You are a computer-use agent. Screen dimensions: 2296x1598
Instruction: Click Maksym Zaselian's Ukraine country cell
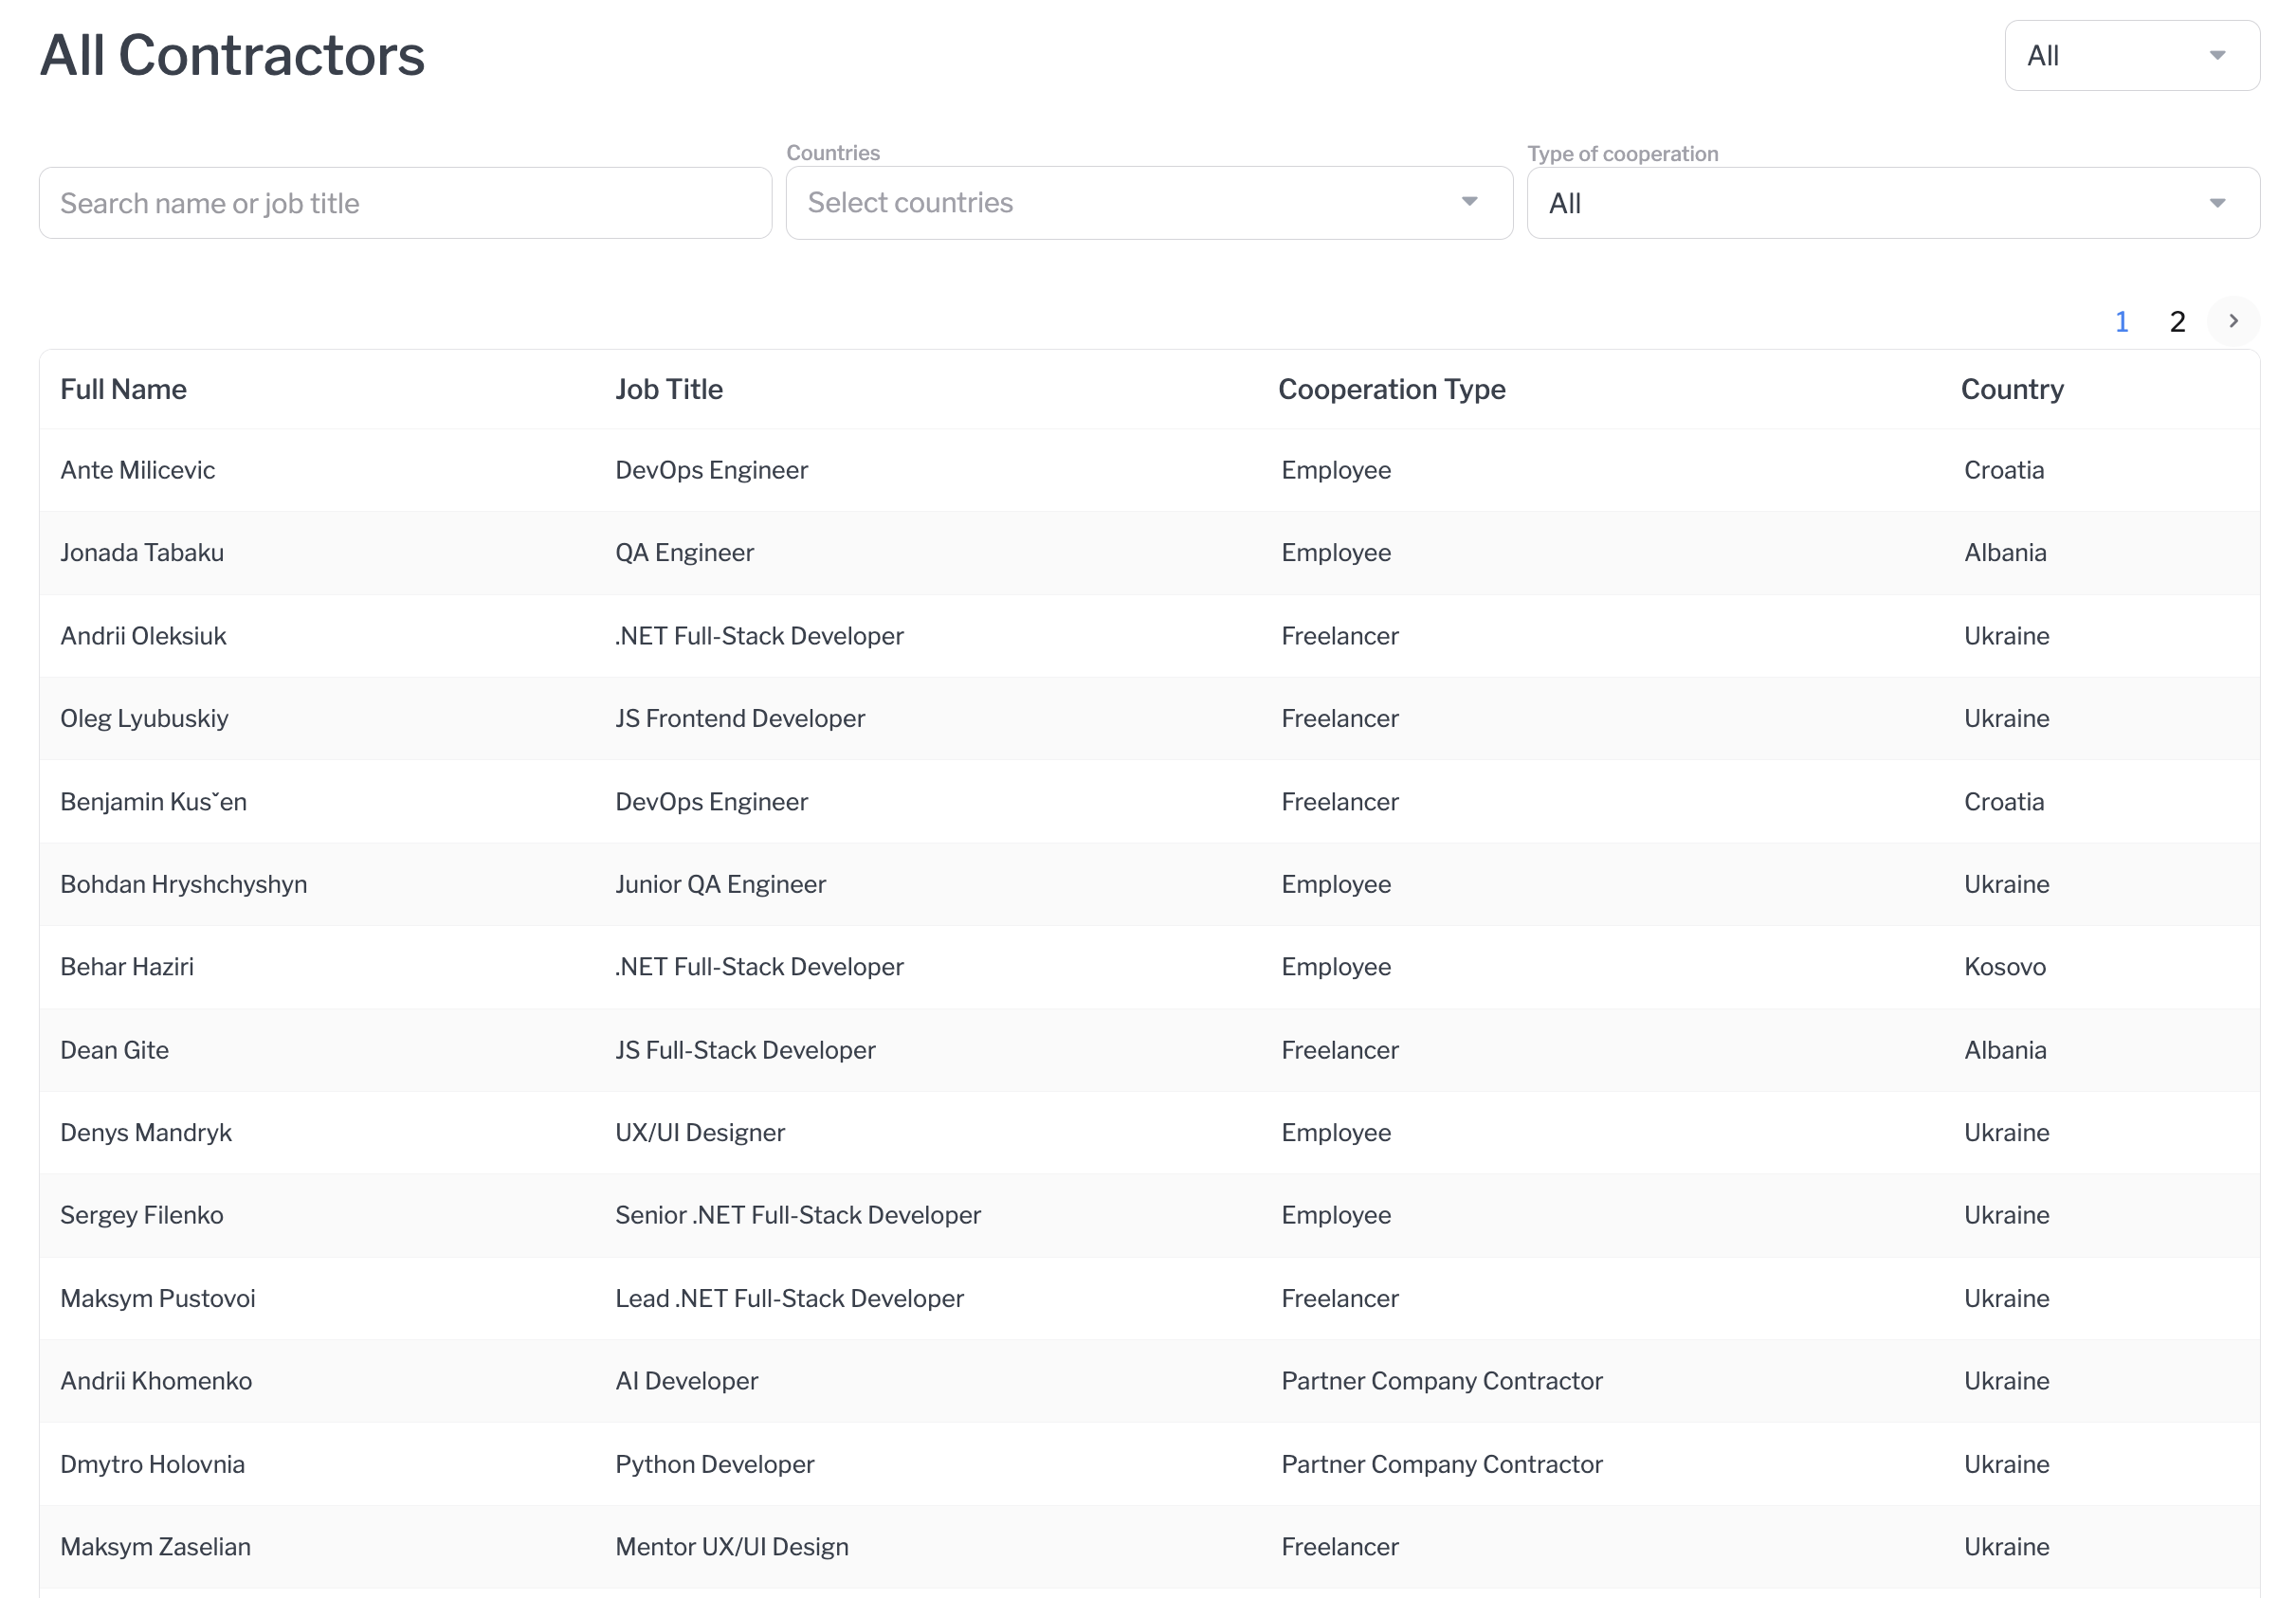click(2007, 1547)
